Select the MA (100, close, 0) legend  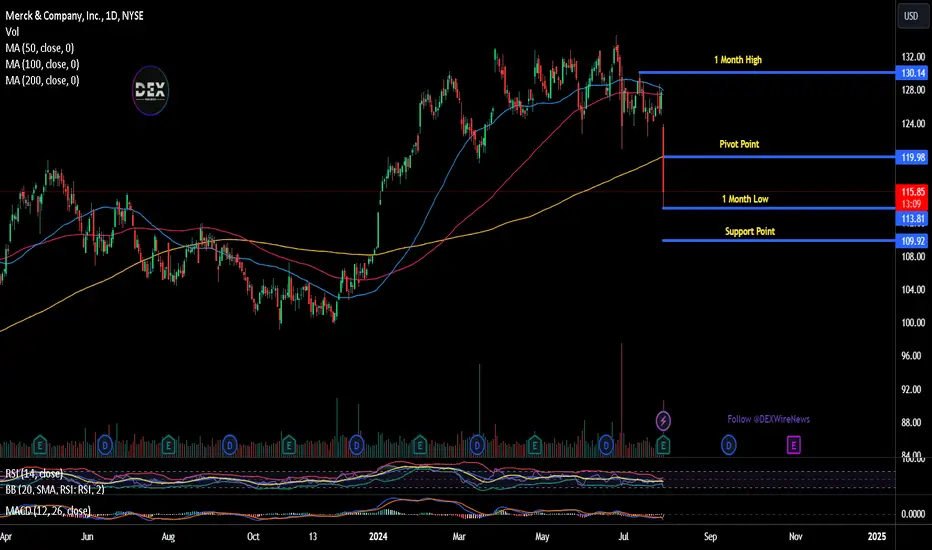point(42,64)
